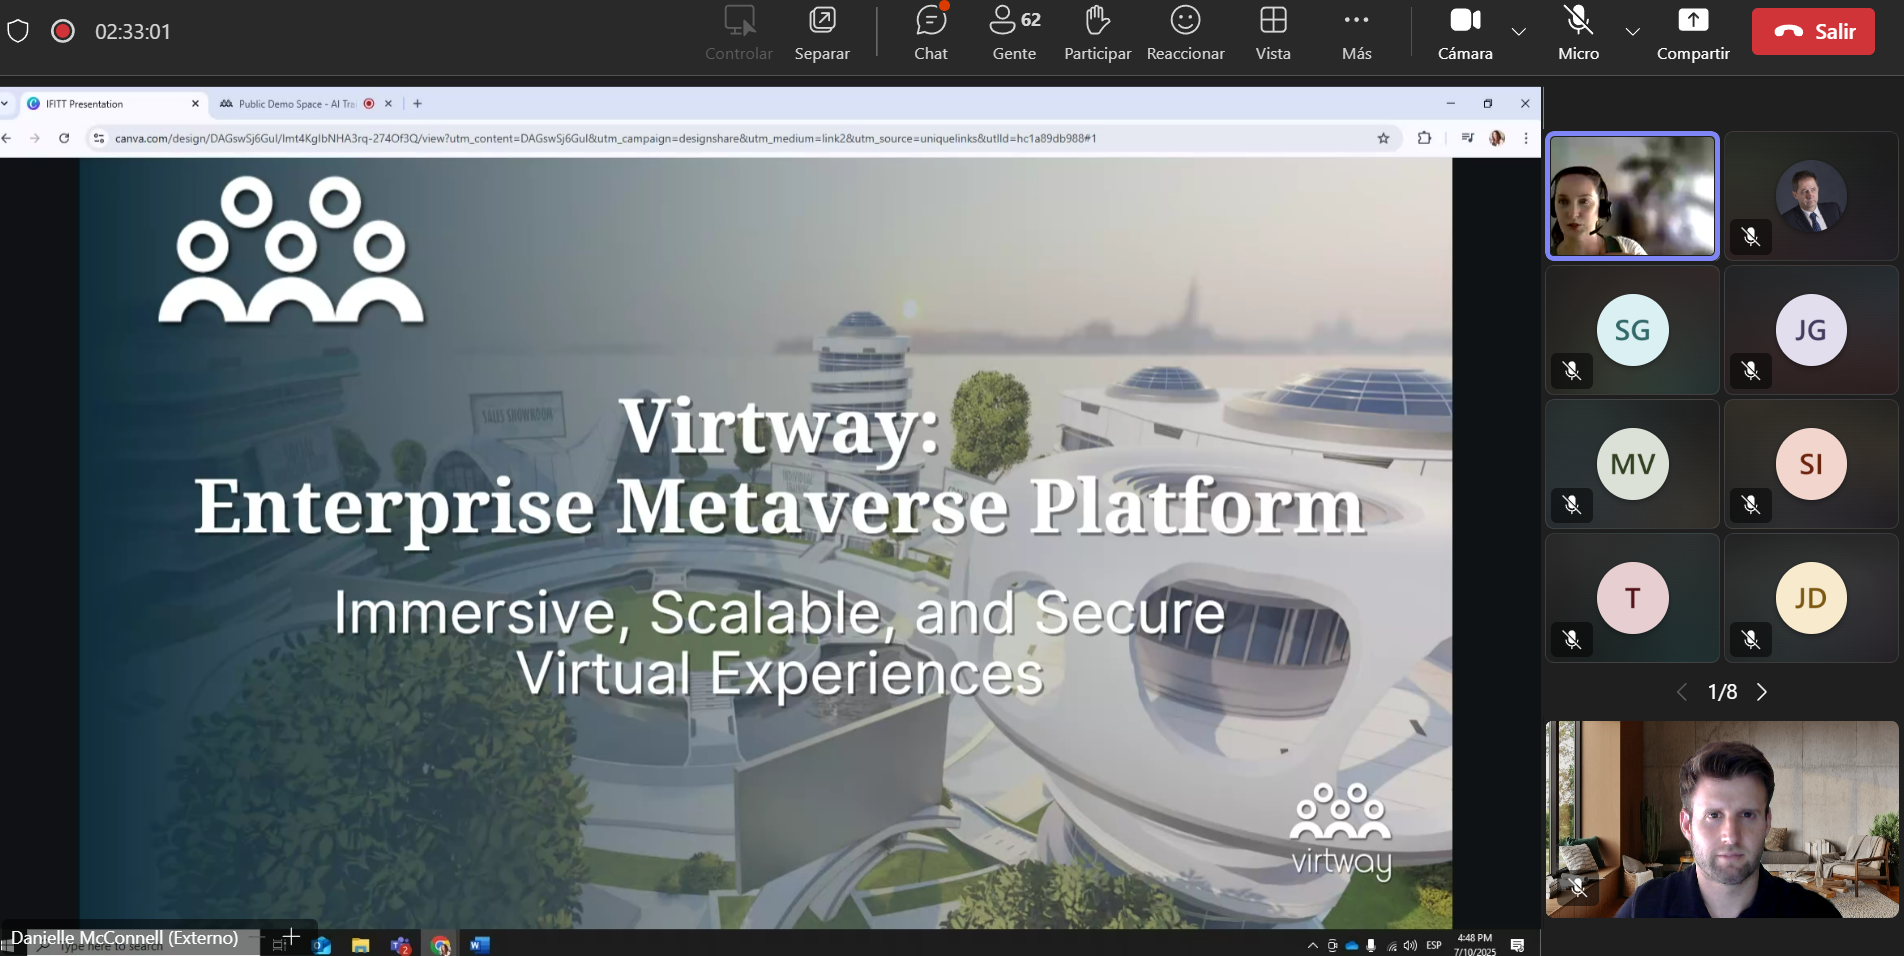Open the Chat panel
The height and width of the screenshot is (956, 1904).
[x=930, y=33]
